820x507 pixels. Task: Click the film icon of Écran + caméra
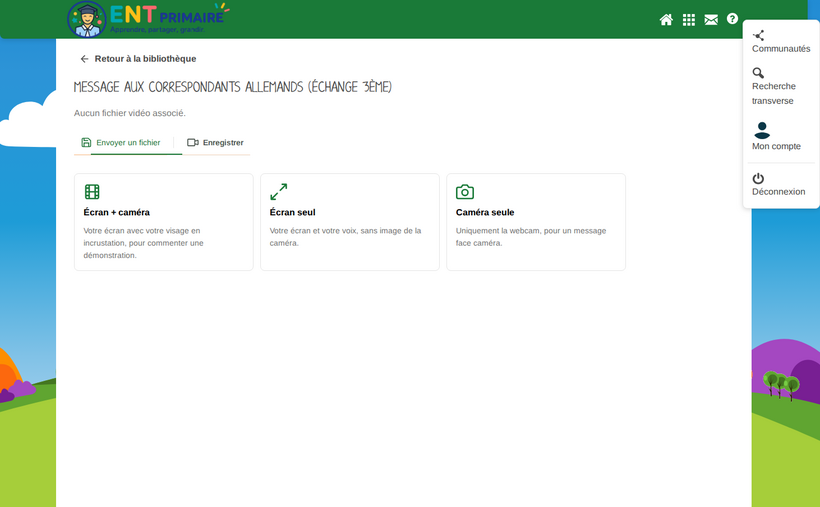[92, 192]
